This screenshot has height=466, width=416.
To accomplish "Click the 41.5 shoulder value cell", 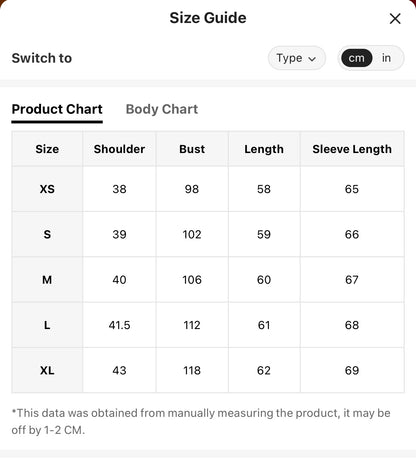I will [x=119, y=325].
